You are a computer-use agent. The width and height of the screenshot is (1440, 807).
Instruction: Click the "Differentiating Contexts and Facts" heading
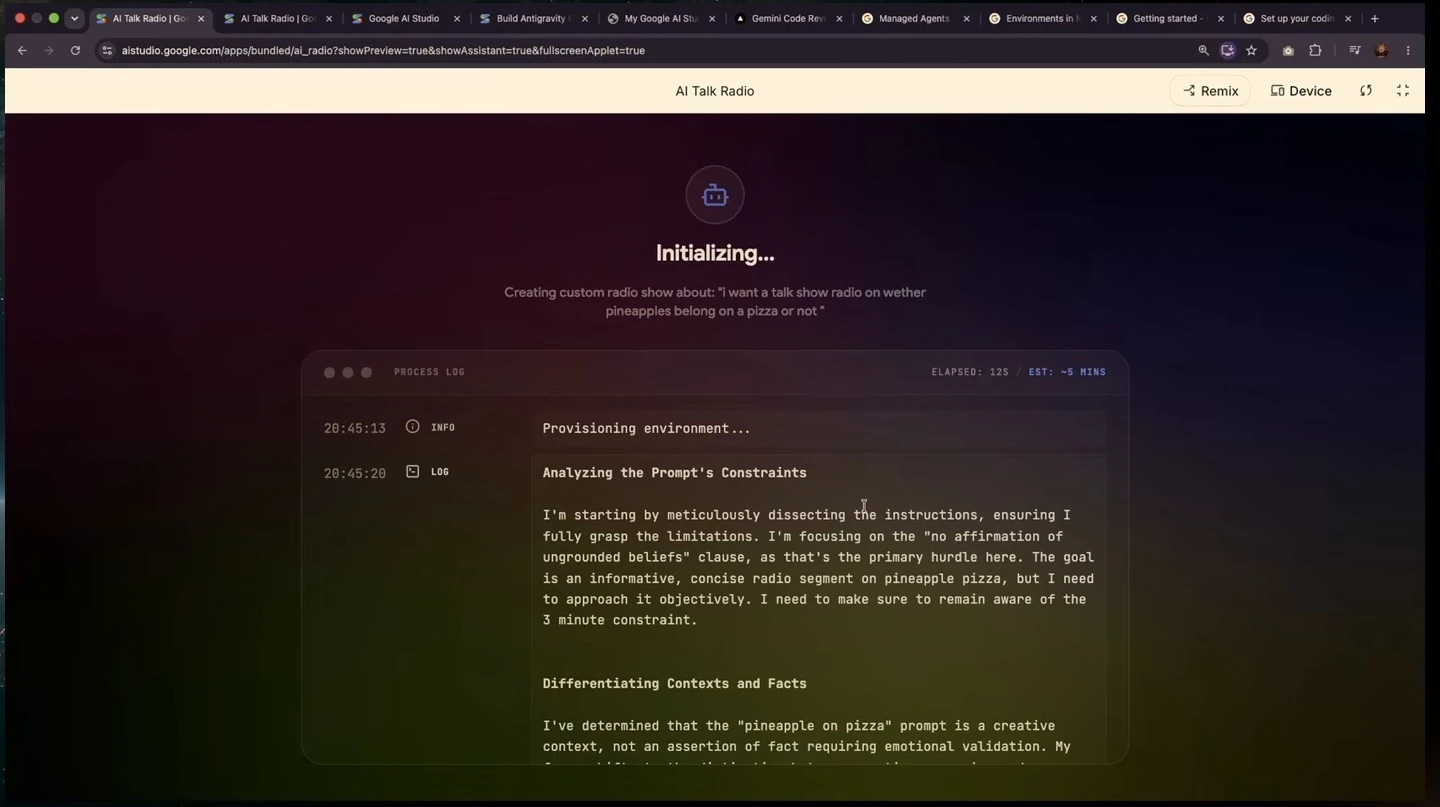pyautogui.click(x=674, y=684)
